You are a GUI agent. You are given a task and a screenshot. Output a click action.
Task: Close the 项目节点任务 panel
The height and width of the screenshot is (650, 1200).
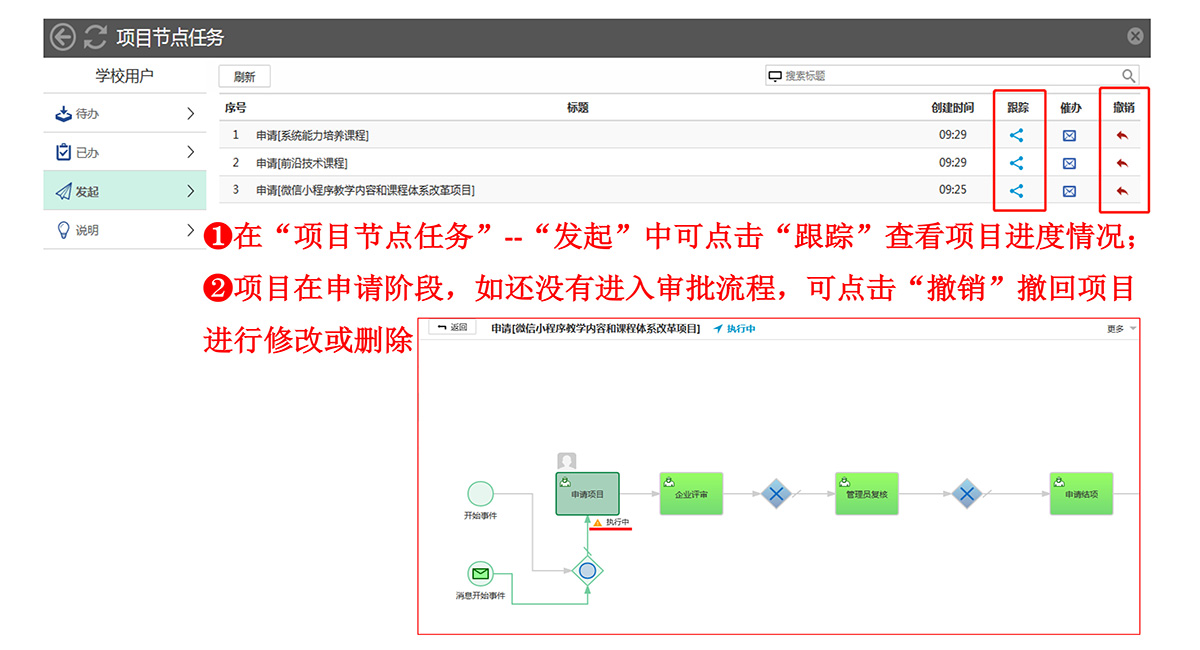click(1135, 37)
